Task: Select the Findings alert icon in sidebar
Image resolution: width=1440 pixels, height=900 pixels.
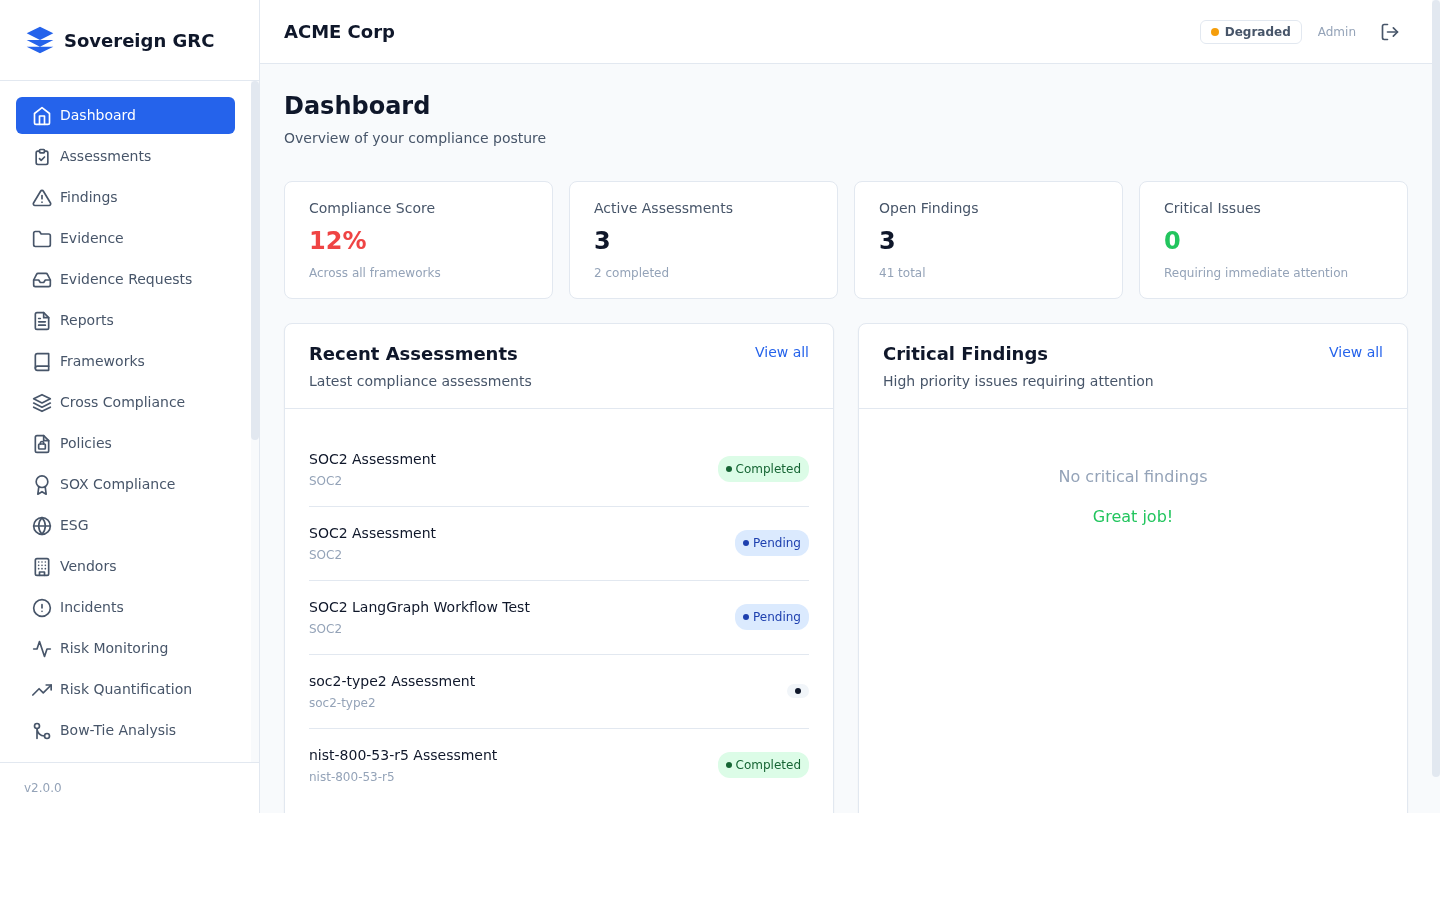Action: tap(41, 197)
